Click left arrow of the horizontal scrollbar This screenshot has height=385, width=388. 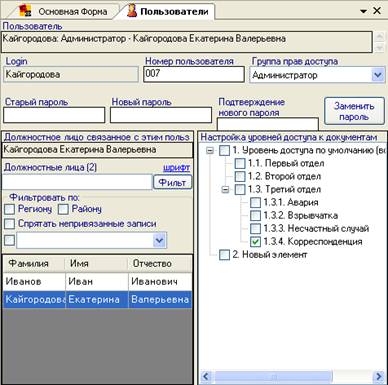point(205,377)
